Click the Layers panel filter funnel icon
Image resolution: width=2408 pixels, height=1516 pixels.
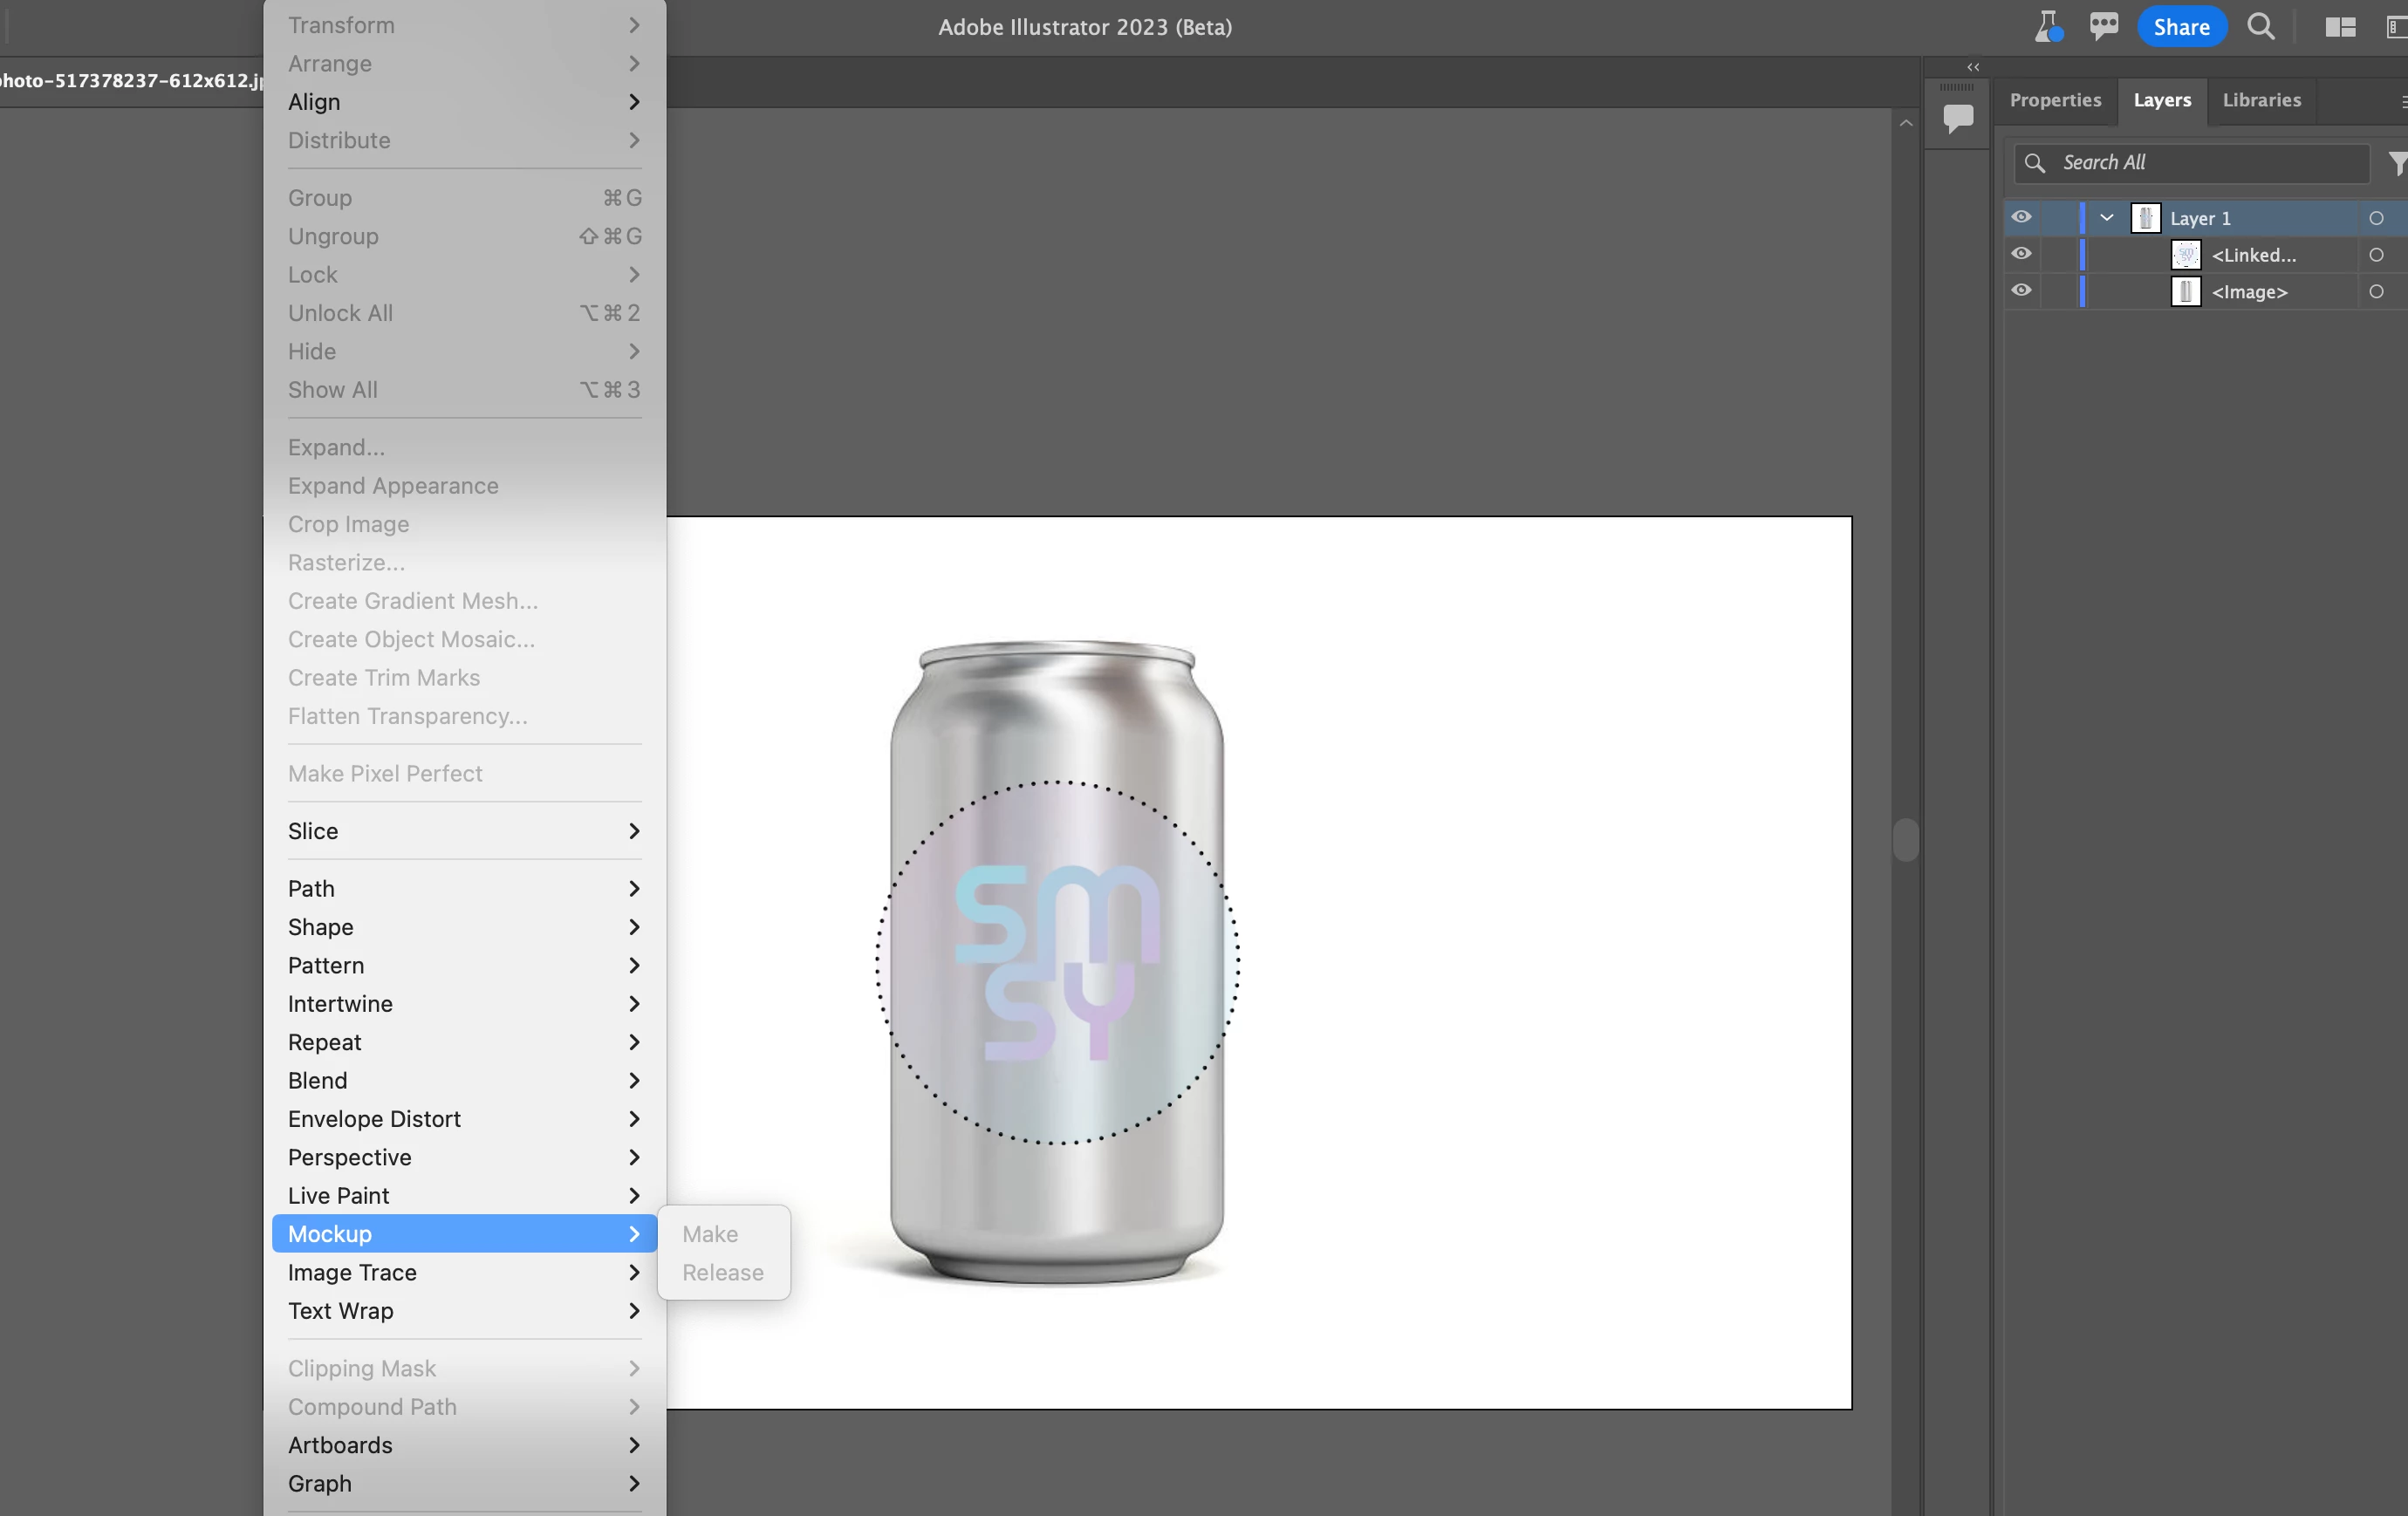[2396, 162]
